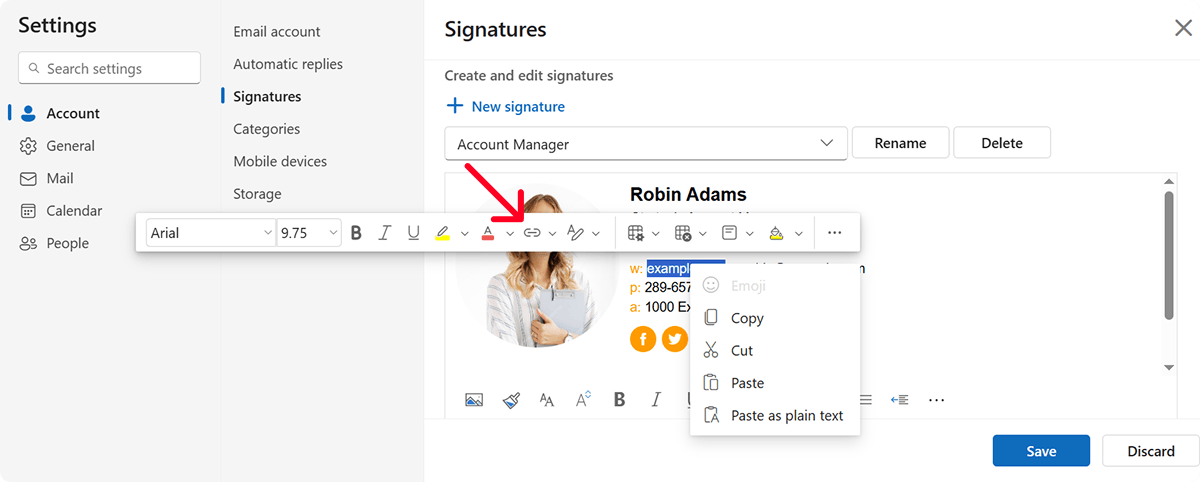Click the Robin Adams name text
The width and height of the screenshot is (1200, 482).
tap(688, 194)
